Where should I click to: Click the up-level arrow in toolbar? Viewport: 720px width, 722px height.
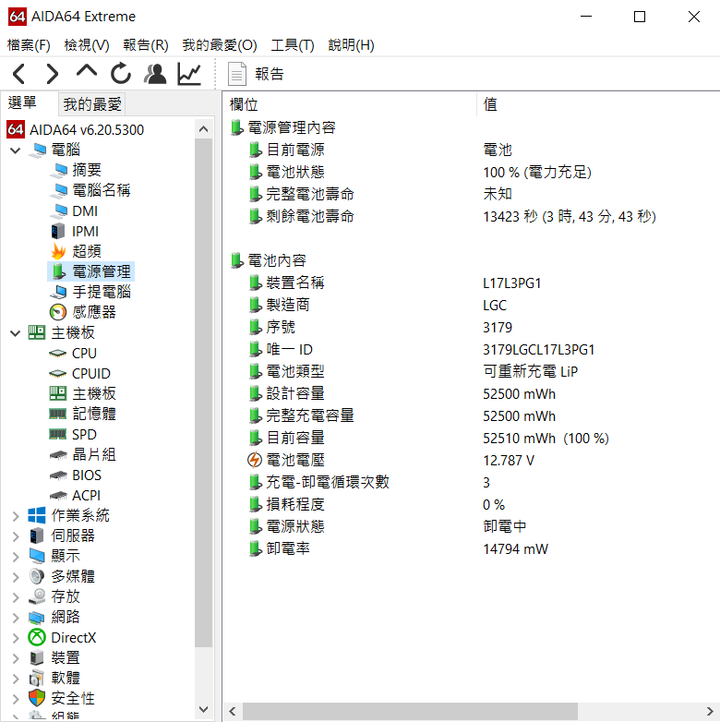coord(87,71)
